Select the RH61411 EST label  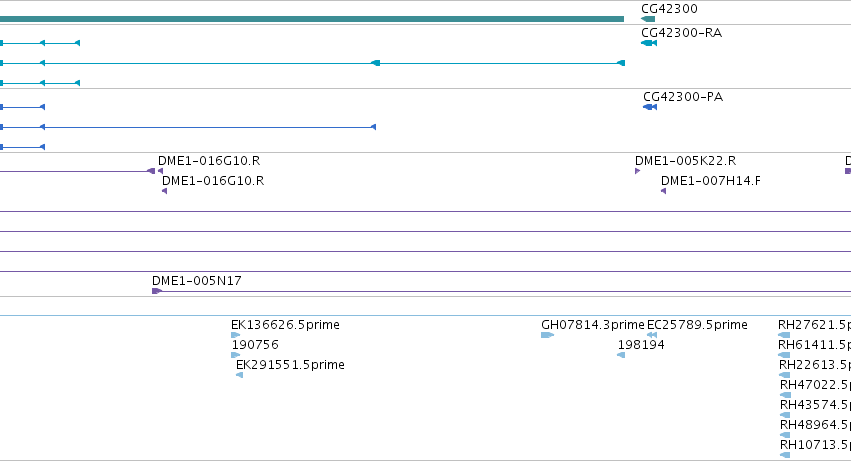[814, 345]
